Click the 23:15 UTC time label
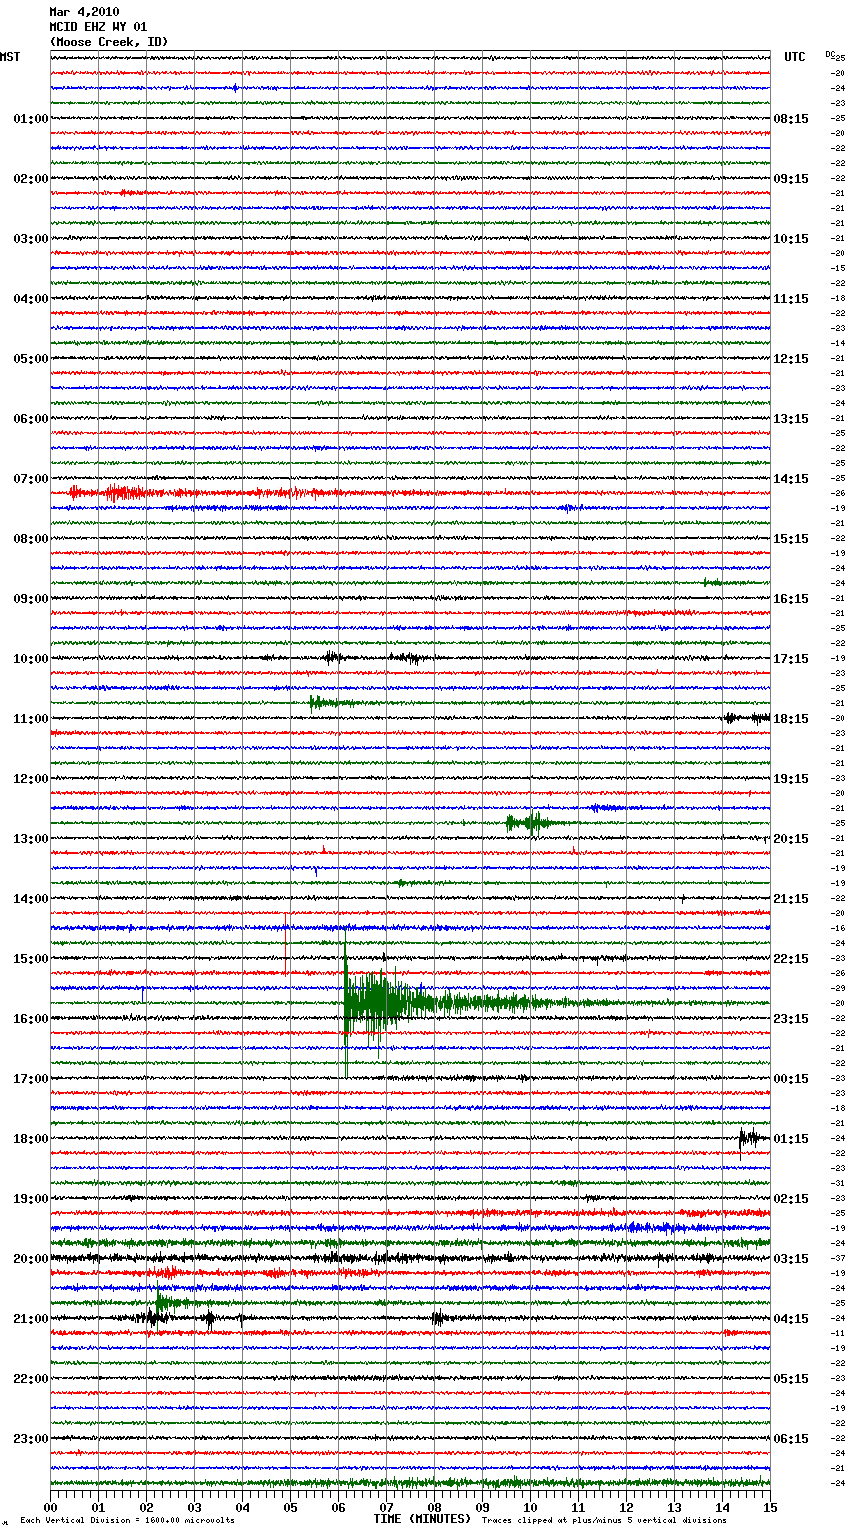This screenshot has width=850, height=1534. coord(791,1019)
